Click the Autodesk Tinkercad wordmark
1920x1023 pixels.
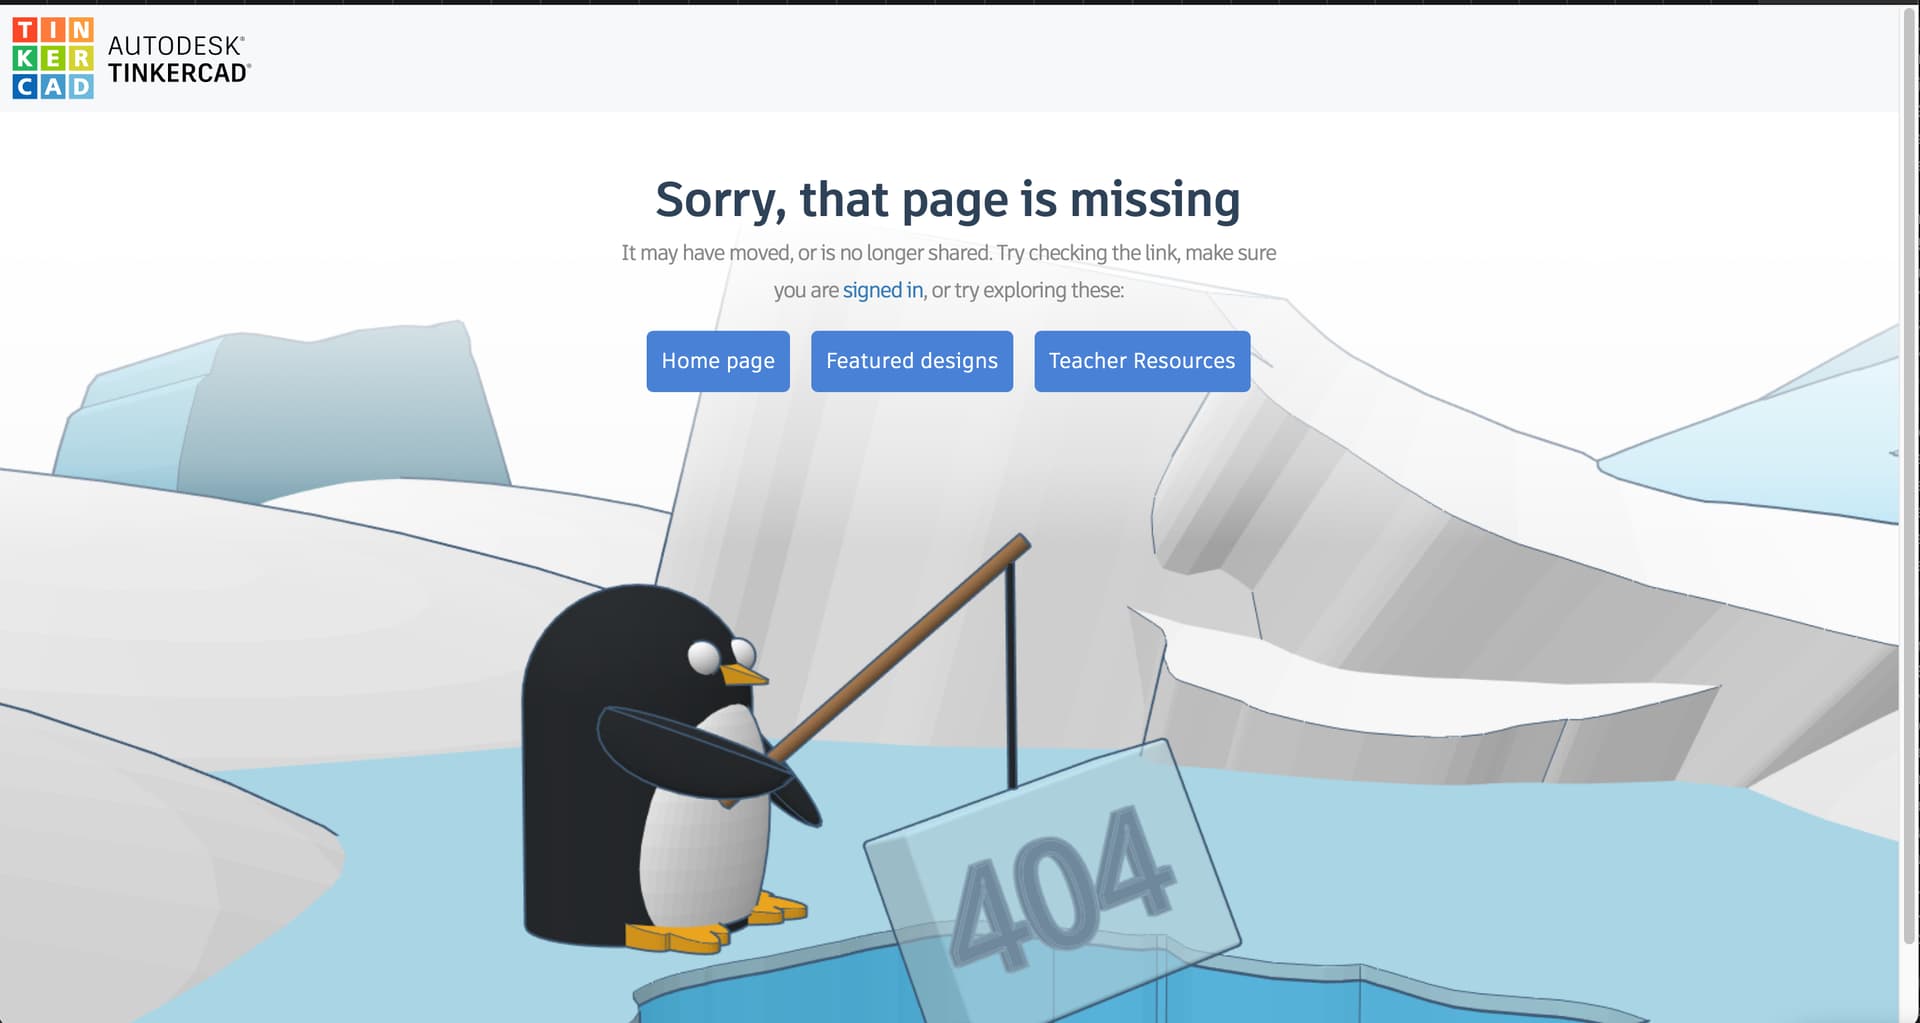point(179,59)
